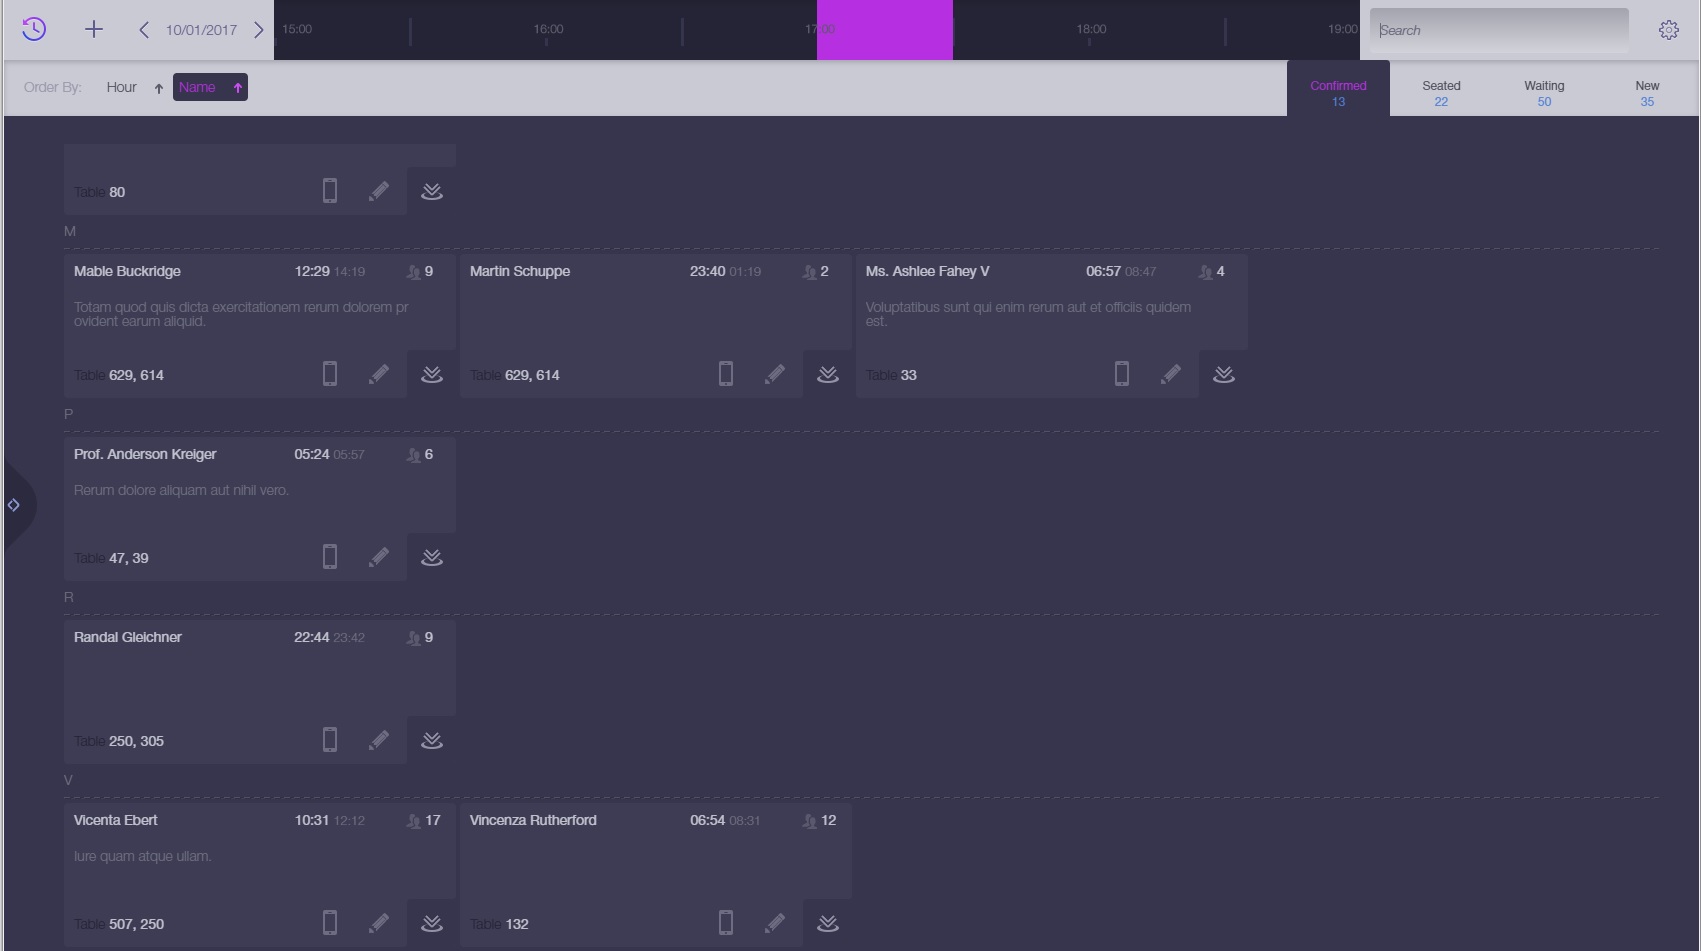Edit Vicenta Ebert reservation

click(x=379, y=923)
